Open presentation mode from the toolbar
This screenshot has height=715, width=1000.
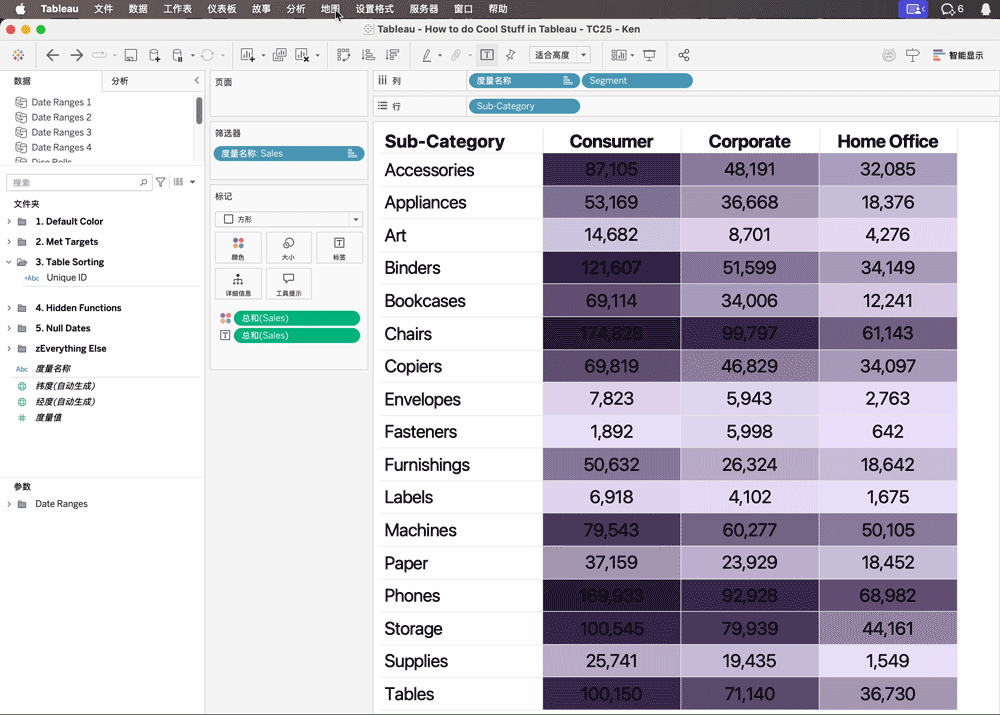[x=649, y=55]
